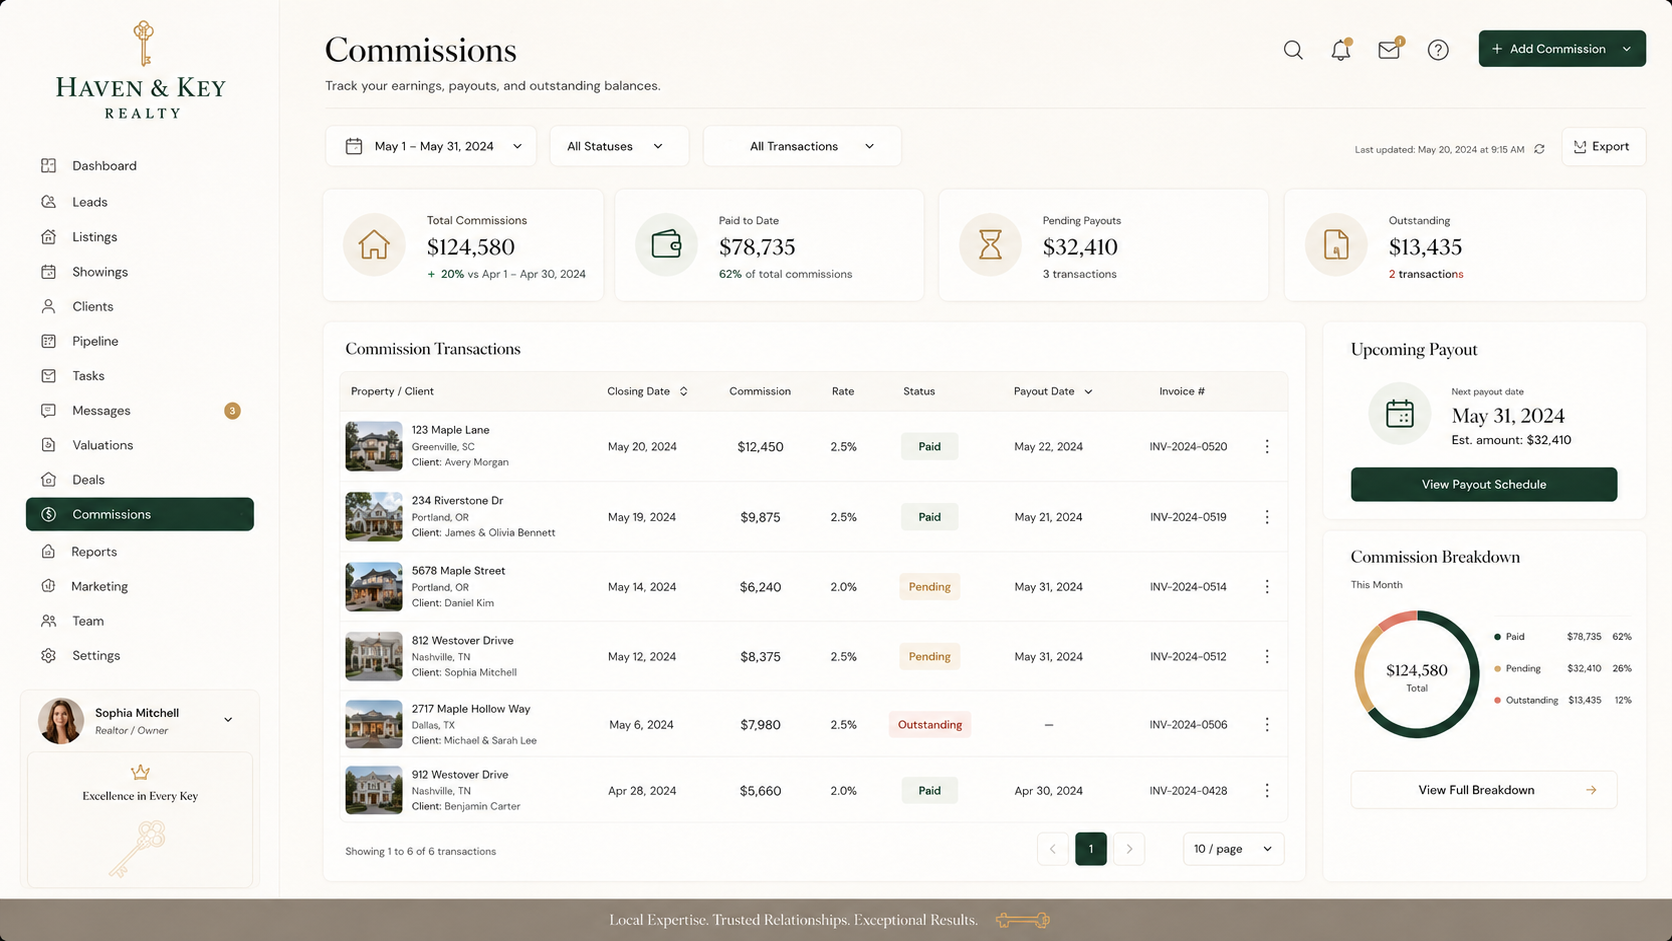1672x941 pixels.
Task: Open row actions for 812 Westover Drive
Action: (x=1267, y=657)
